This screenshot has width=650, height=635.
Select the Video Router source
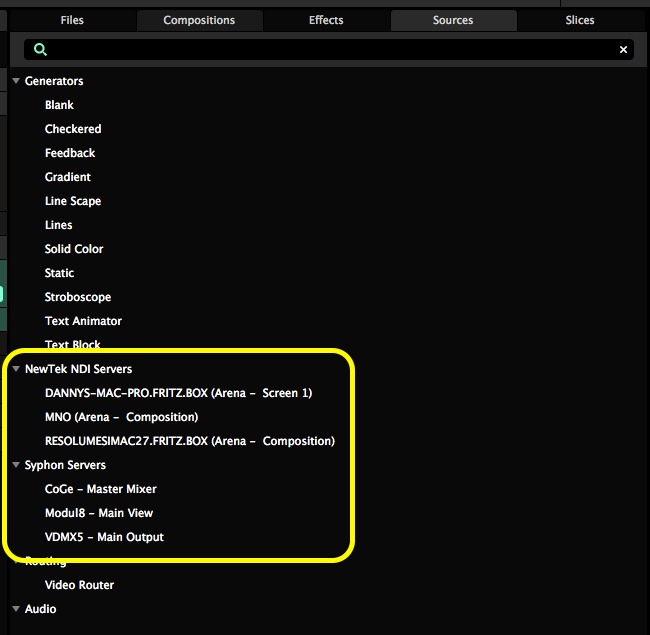pyautogui.click(x=80, y=585)
